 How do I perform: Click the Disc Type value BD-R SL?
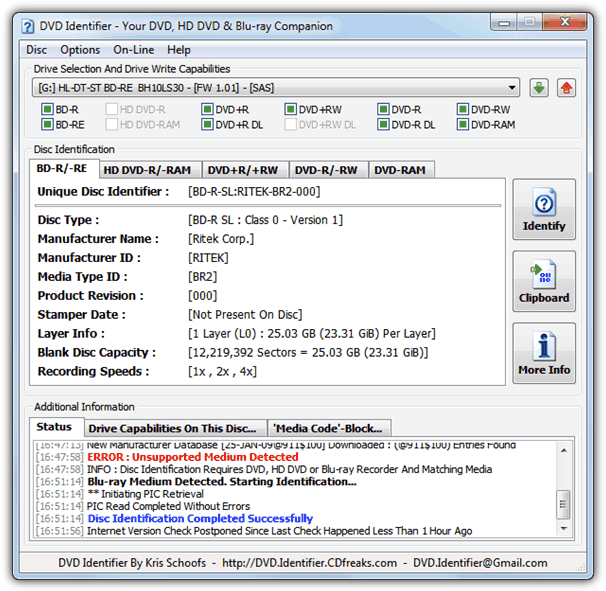(x=265, y=220)
